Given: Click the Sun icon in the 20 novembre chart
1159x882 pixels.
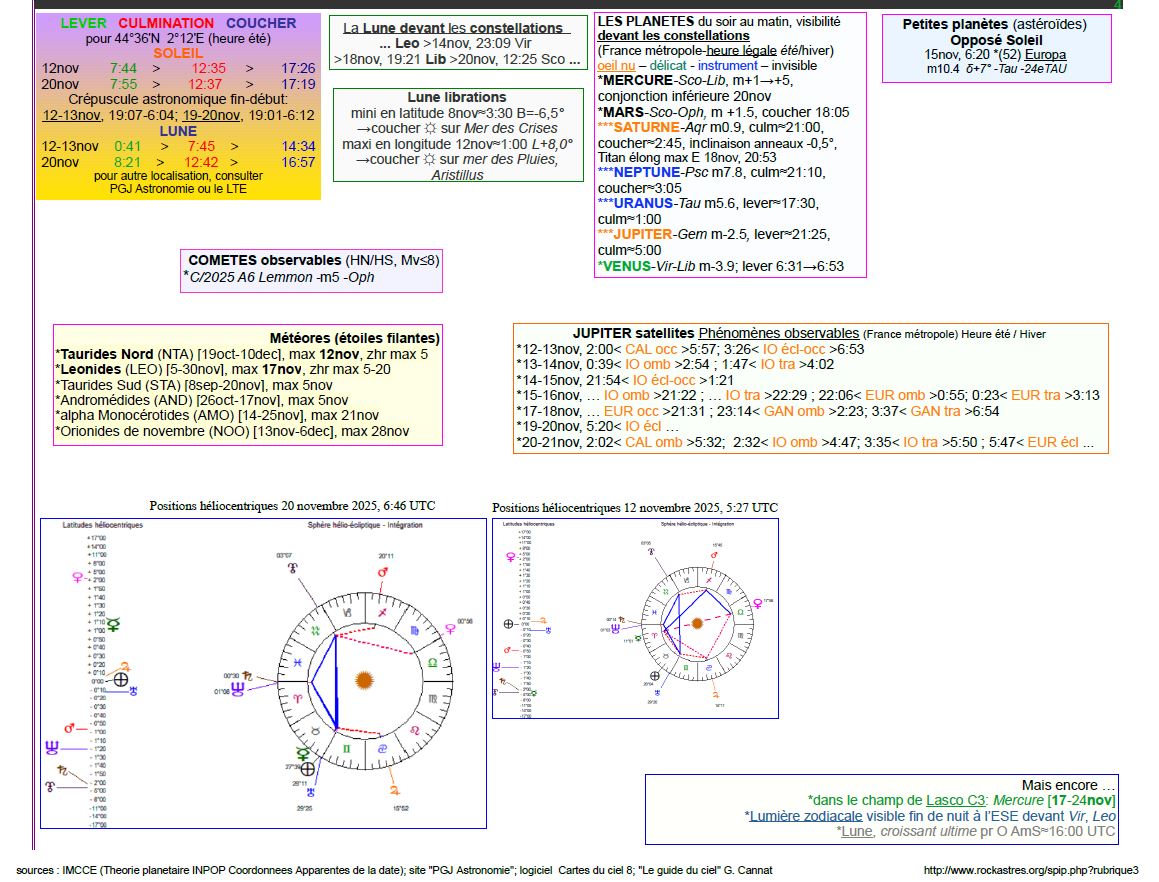Looking at the screenshot, I should 365,680.
